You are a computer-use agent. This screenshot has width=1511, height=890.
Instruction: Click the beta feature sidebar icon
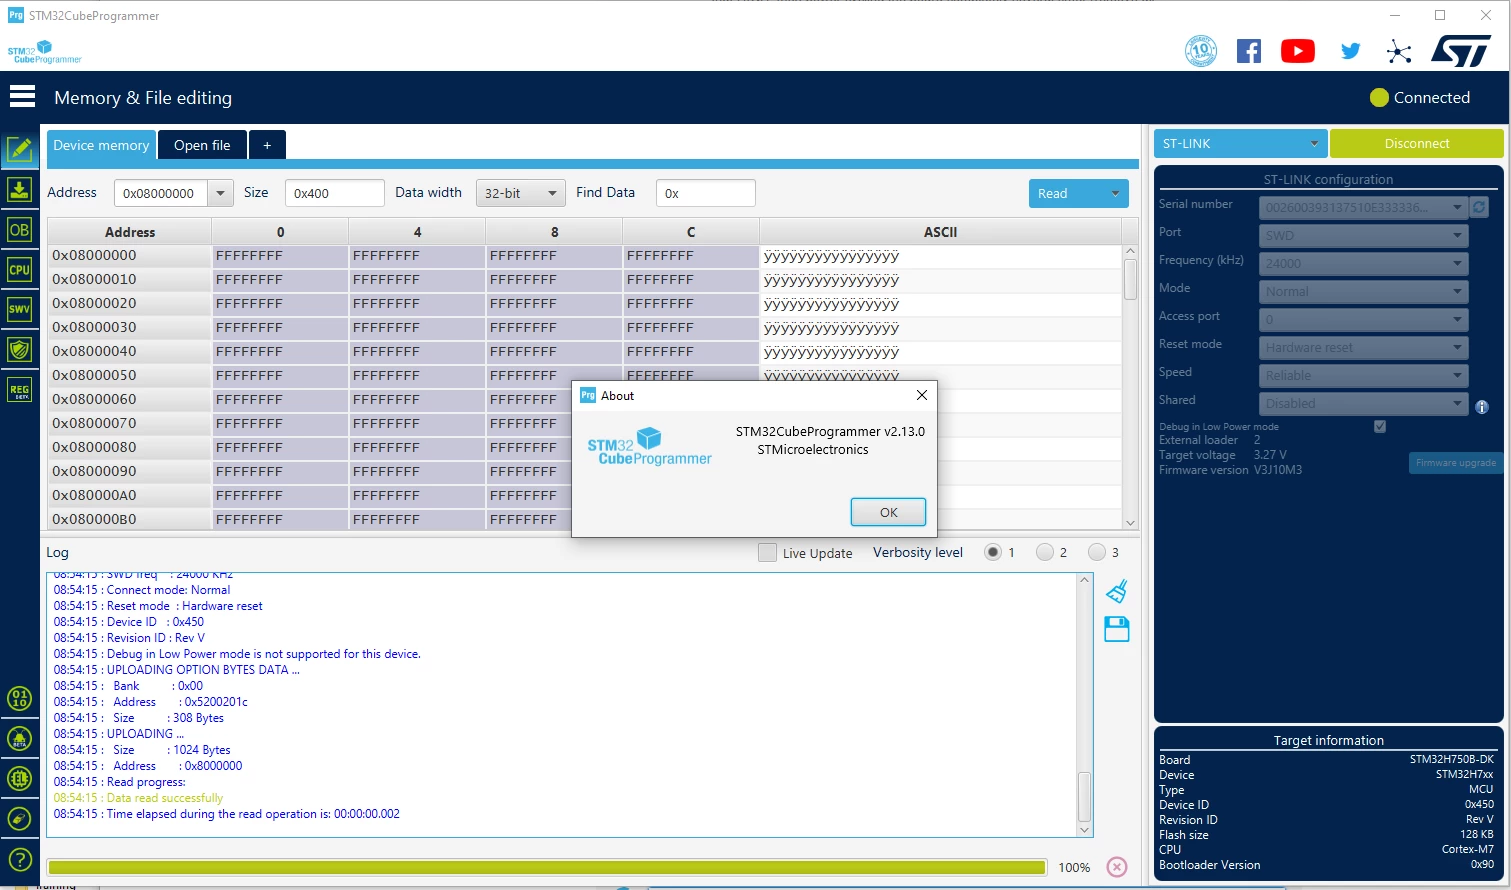click(19, 739)
